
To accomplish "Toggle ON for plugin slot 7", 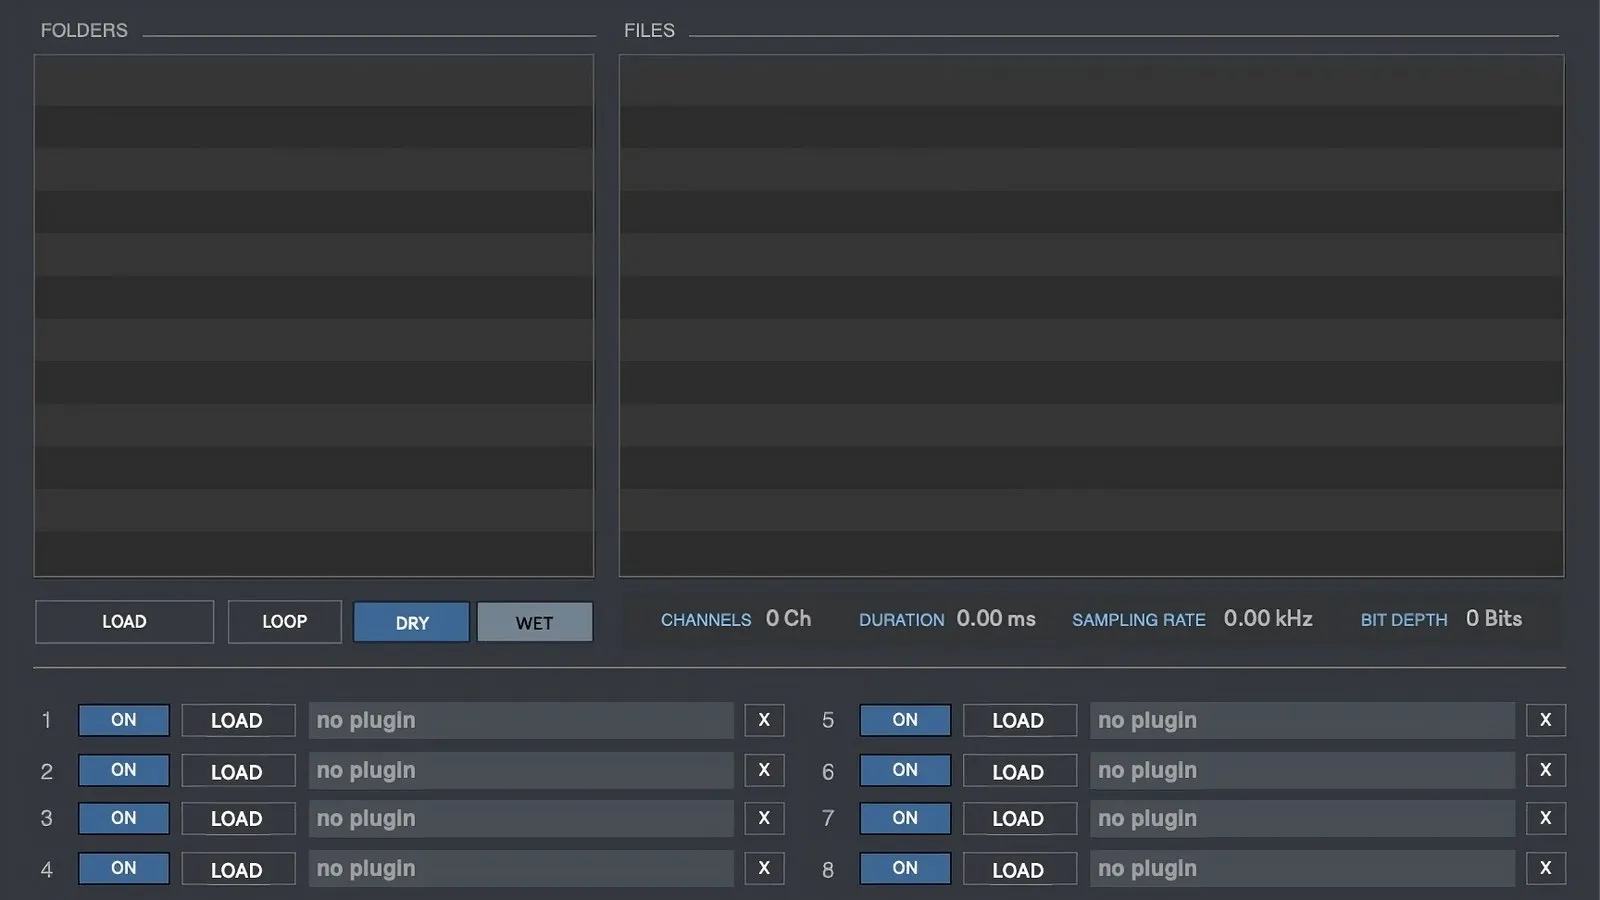I will pos(905,818).
